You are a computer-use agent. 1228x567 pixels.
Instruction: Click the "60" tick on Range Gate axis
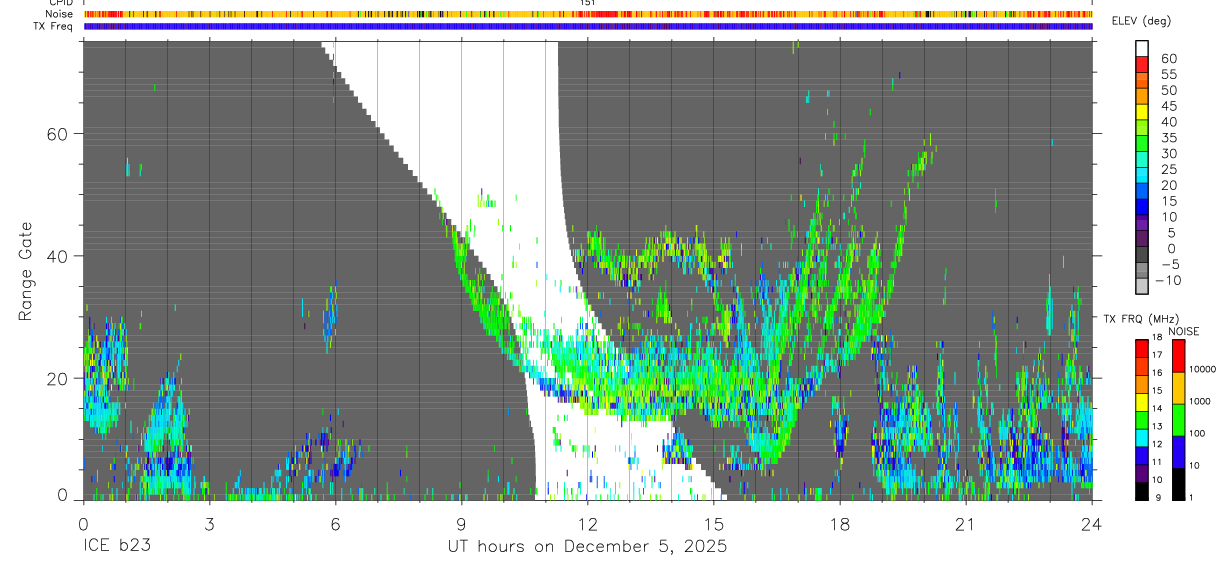[57, 134]
